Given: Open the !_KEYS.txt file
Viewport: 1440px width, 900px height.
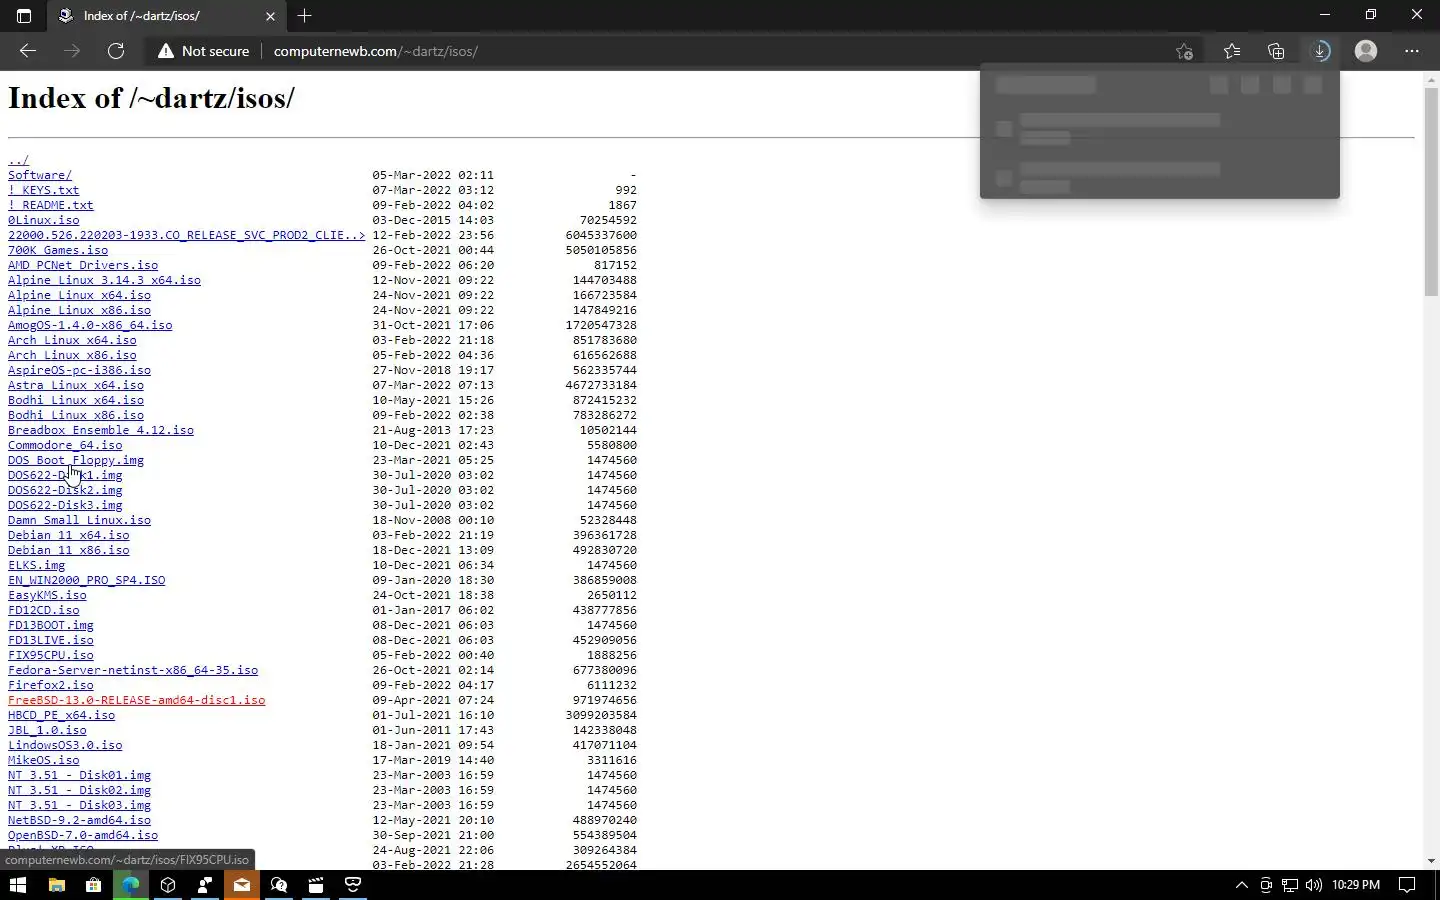Looking at the screenshot, I should coord(44,190).
